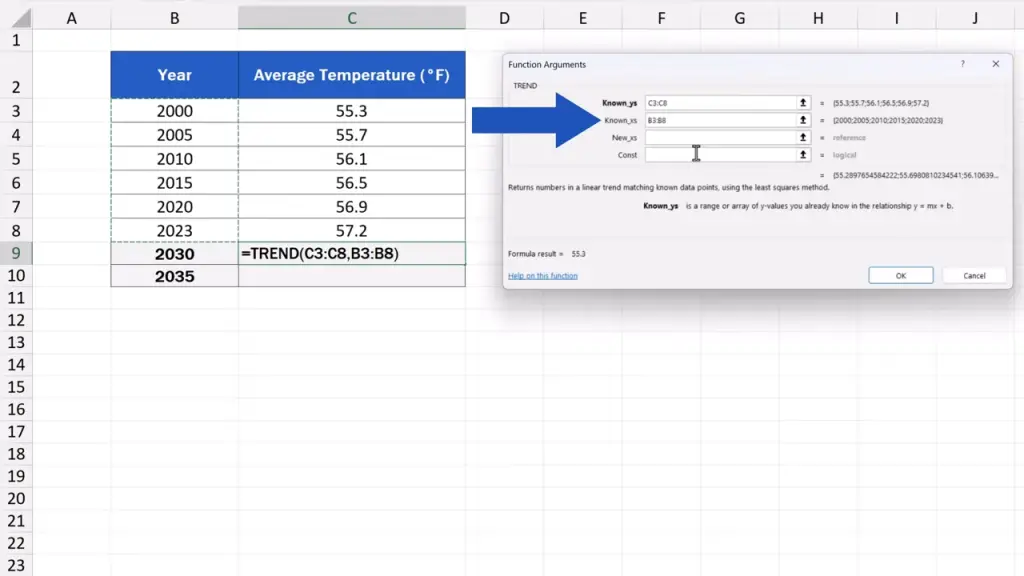Open the Help on this function link

(x=543, y=276)
